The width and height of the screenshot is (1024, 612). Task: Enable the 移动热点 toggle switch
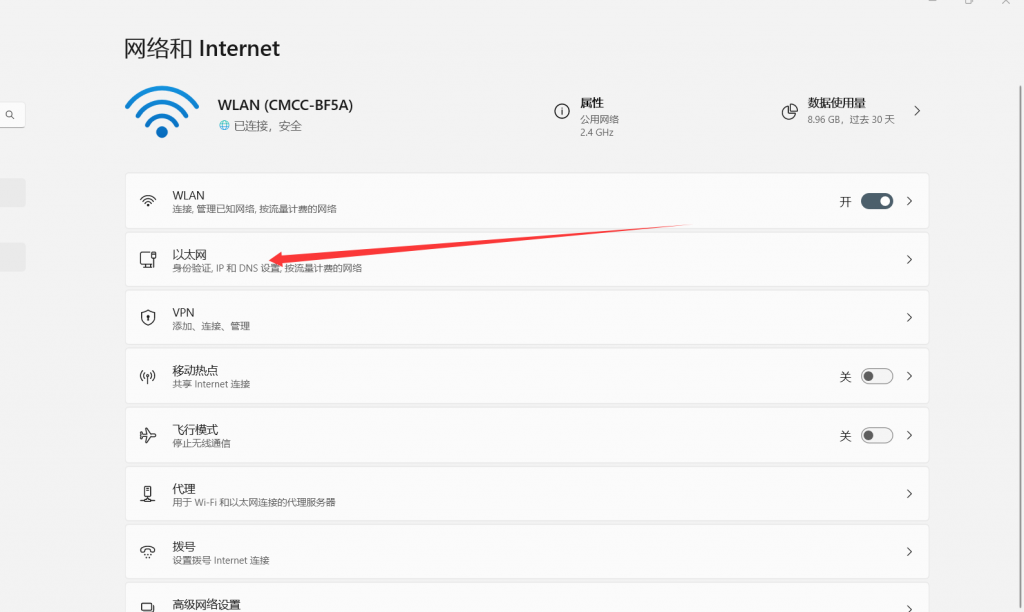tap(876, 377)
